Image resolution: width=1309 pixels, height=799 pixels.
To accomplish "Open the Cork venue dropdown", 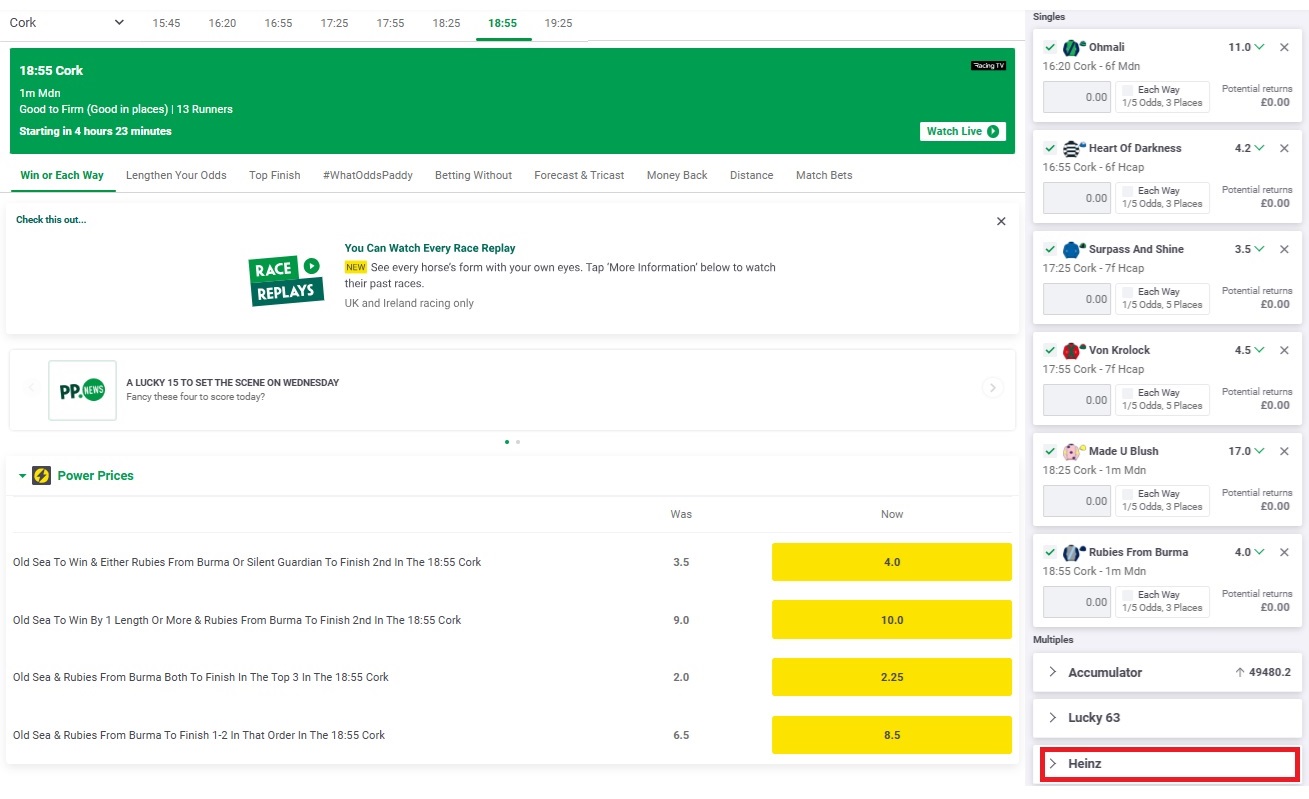I will (67, 22).
